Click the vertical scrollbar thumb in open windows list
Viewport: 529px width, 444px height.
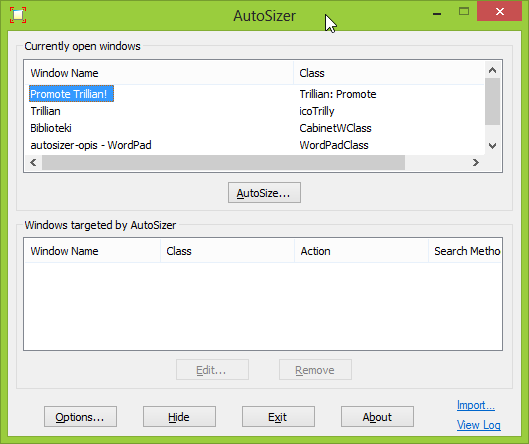click(x=492, y=102)
